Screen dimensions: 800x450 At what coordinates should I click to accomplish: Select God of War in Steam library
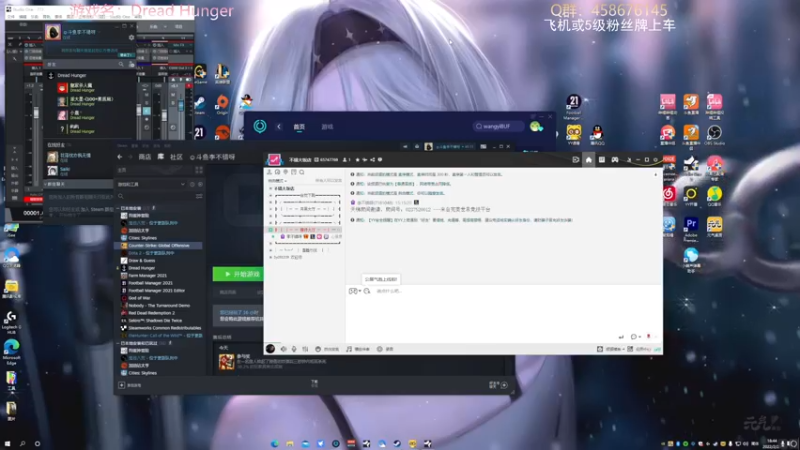click(x=139, y=298)
